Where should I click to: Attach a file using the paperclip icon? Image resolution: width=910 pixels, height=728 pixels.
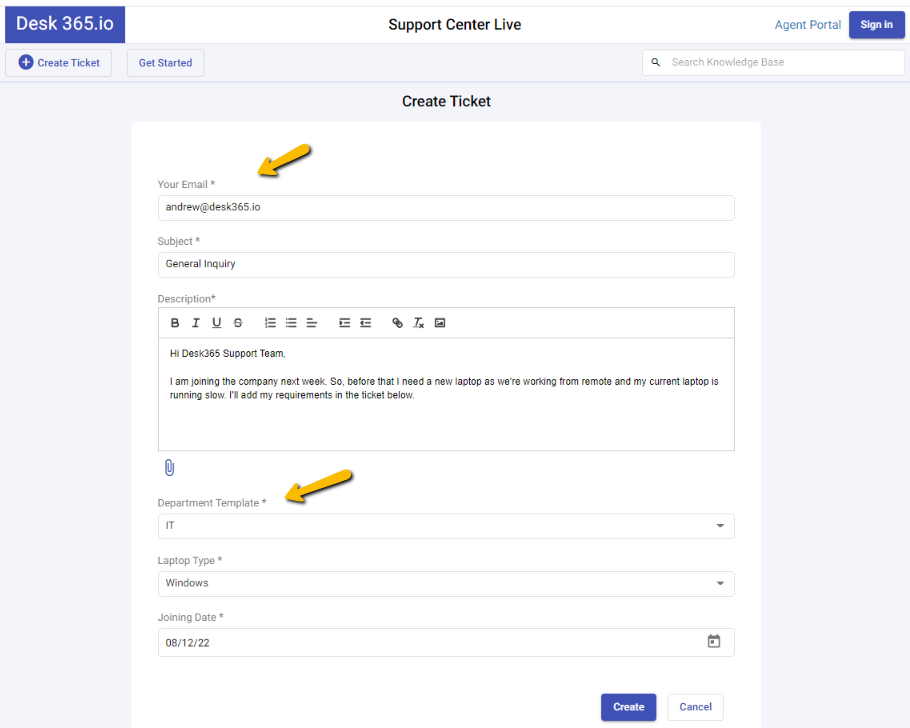(169, 467)
